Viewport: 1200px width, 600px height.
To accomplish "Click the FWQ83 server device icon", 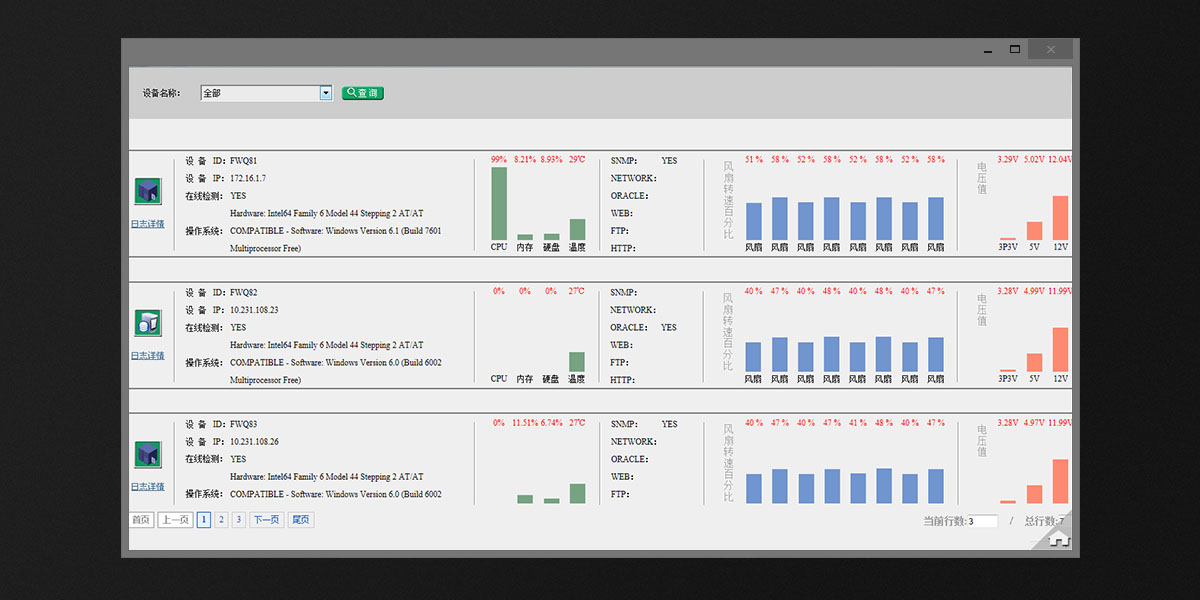I will (147, 455).
